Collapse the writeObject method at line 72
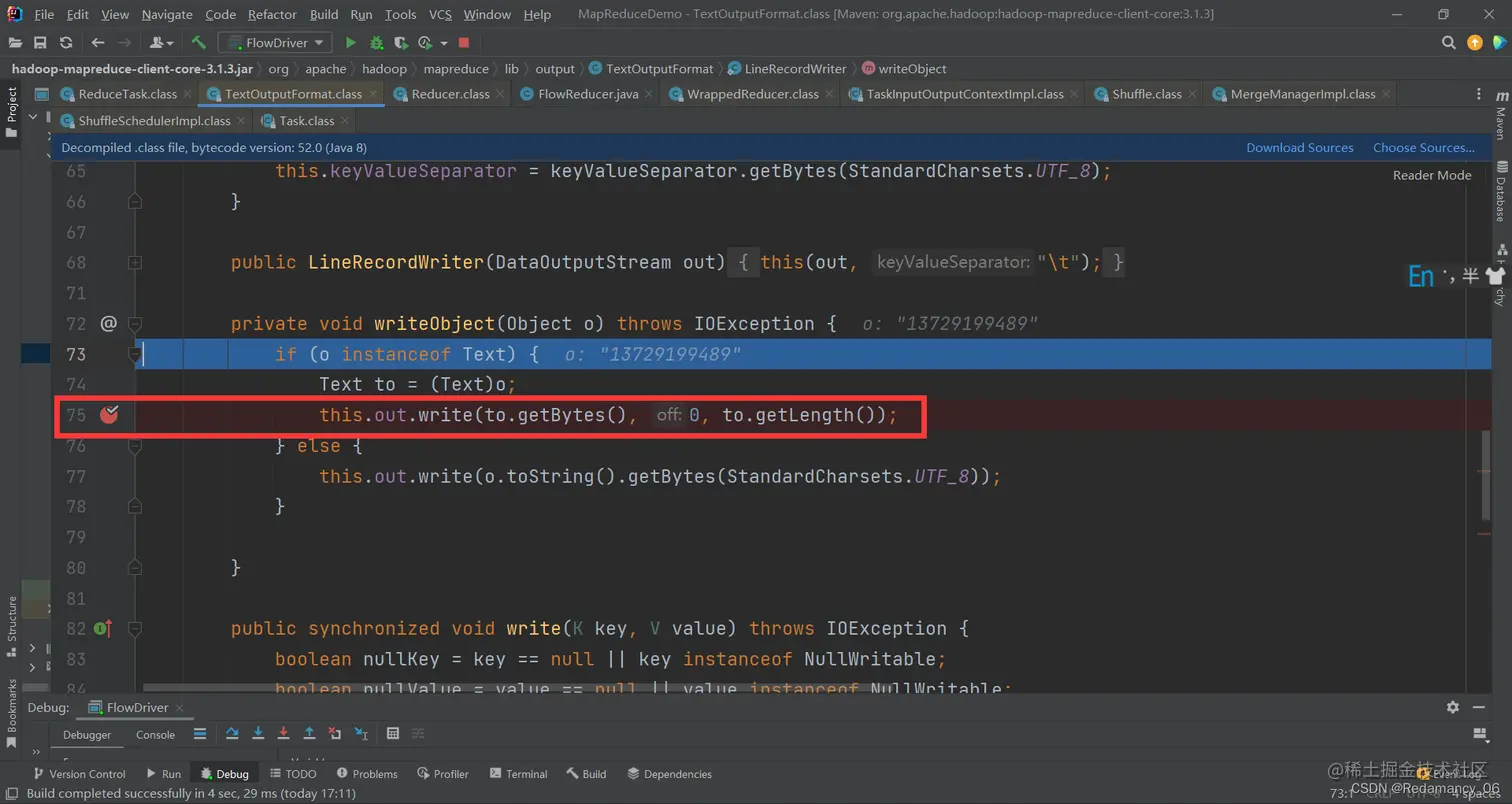 [135, 324]
